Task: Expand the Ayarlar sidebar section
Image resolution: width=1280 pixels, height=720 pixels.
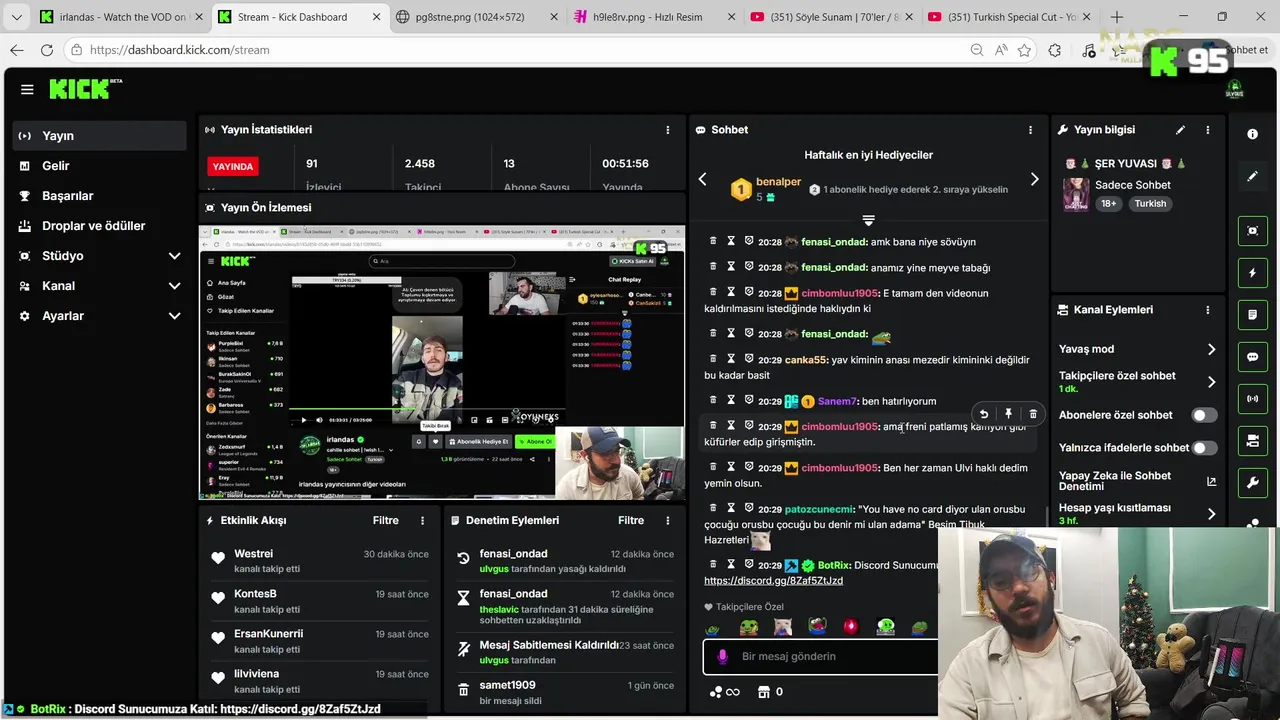Action: click(174, 316)
